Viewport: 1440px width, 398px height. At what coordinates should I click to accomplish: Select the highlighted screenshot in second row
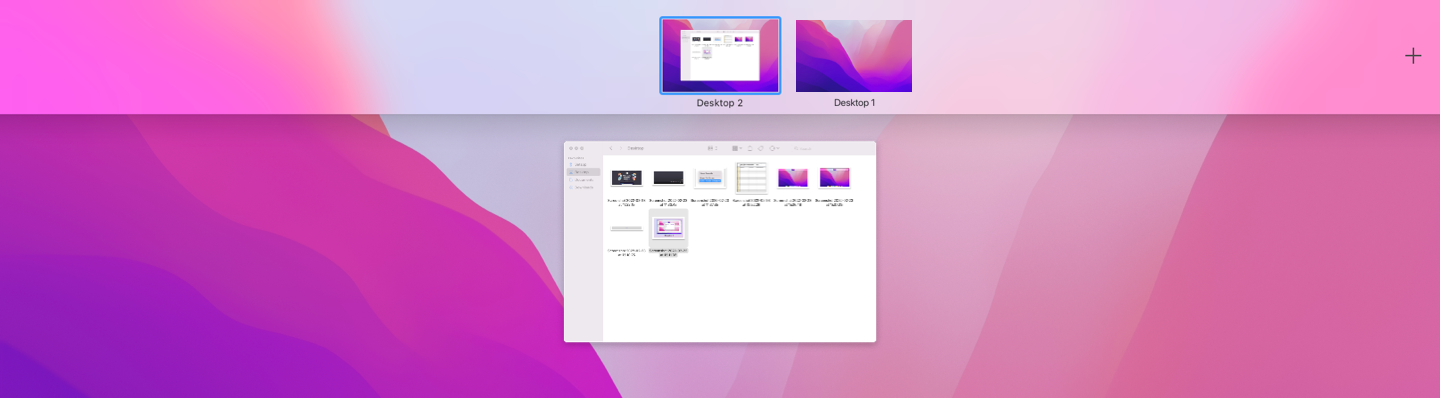(668, 228)
